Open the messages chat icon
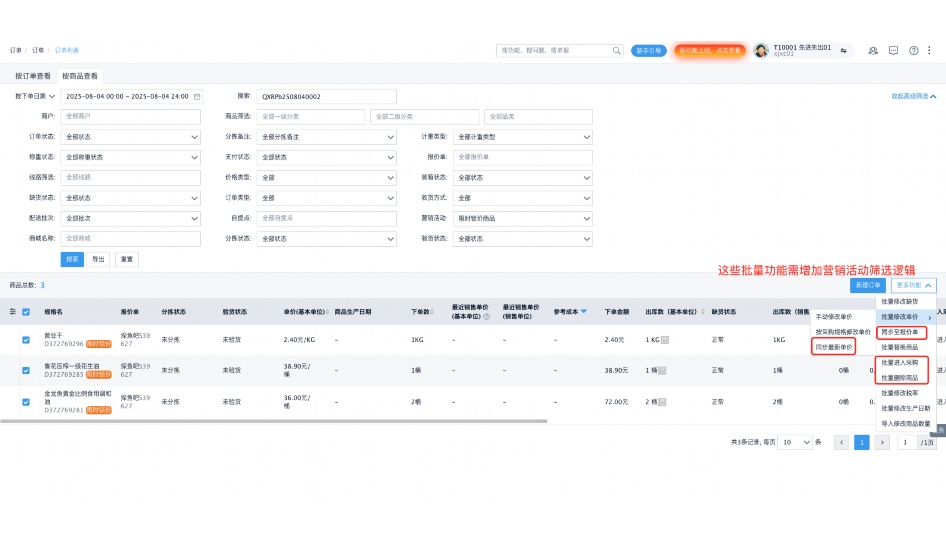Screen dimensions: 946x545 [x=892, y=50]
